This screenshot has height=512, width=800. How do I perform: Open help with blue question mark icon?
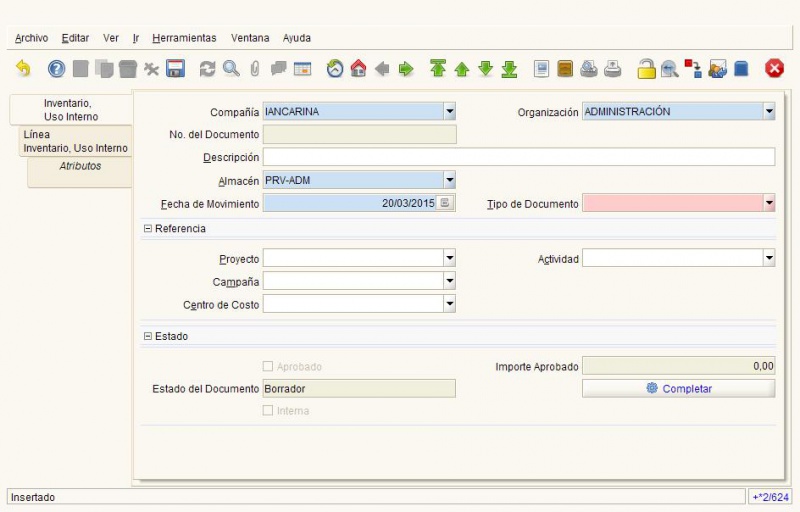point(57,69)
